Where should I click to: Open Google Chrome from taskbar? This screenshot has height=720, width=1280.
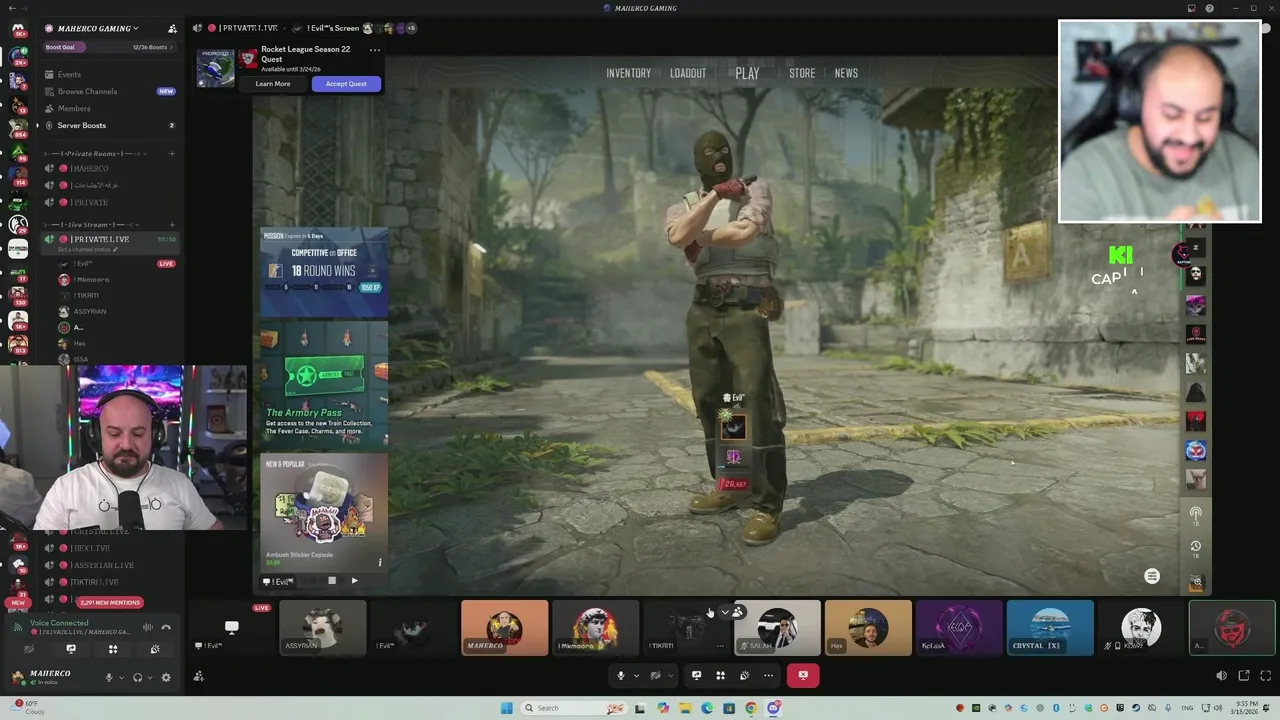[x=751, y=708]
